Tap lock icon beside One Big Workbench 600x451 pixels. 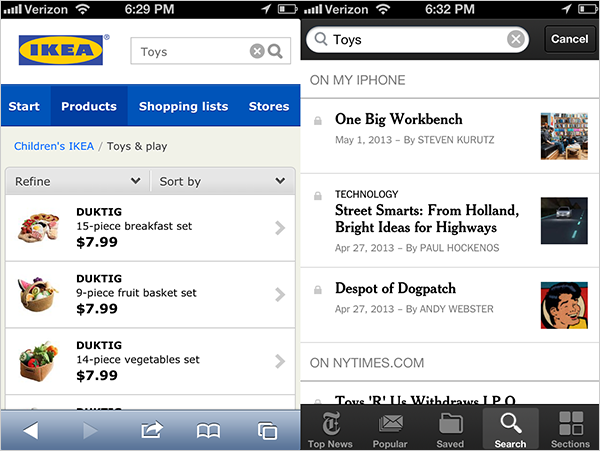coord(318,120)
